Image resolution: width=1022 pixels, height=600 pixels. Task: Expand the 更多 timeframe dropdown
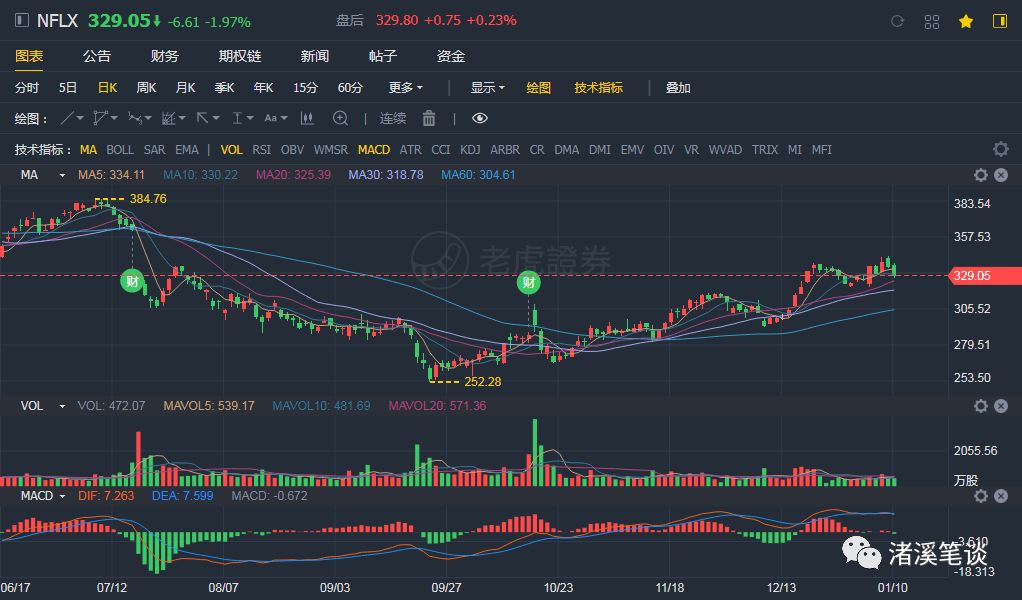pos(405,87)
